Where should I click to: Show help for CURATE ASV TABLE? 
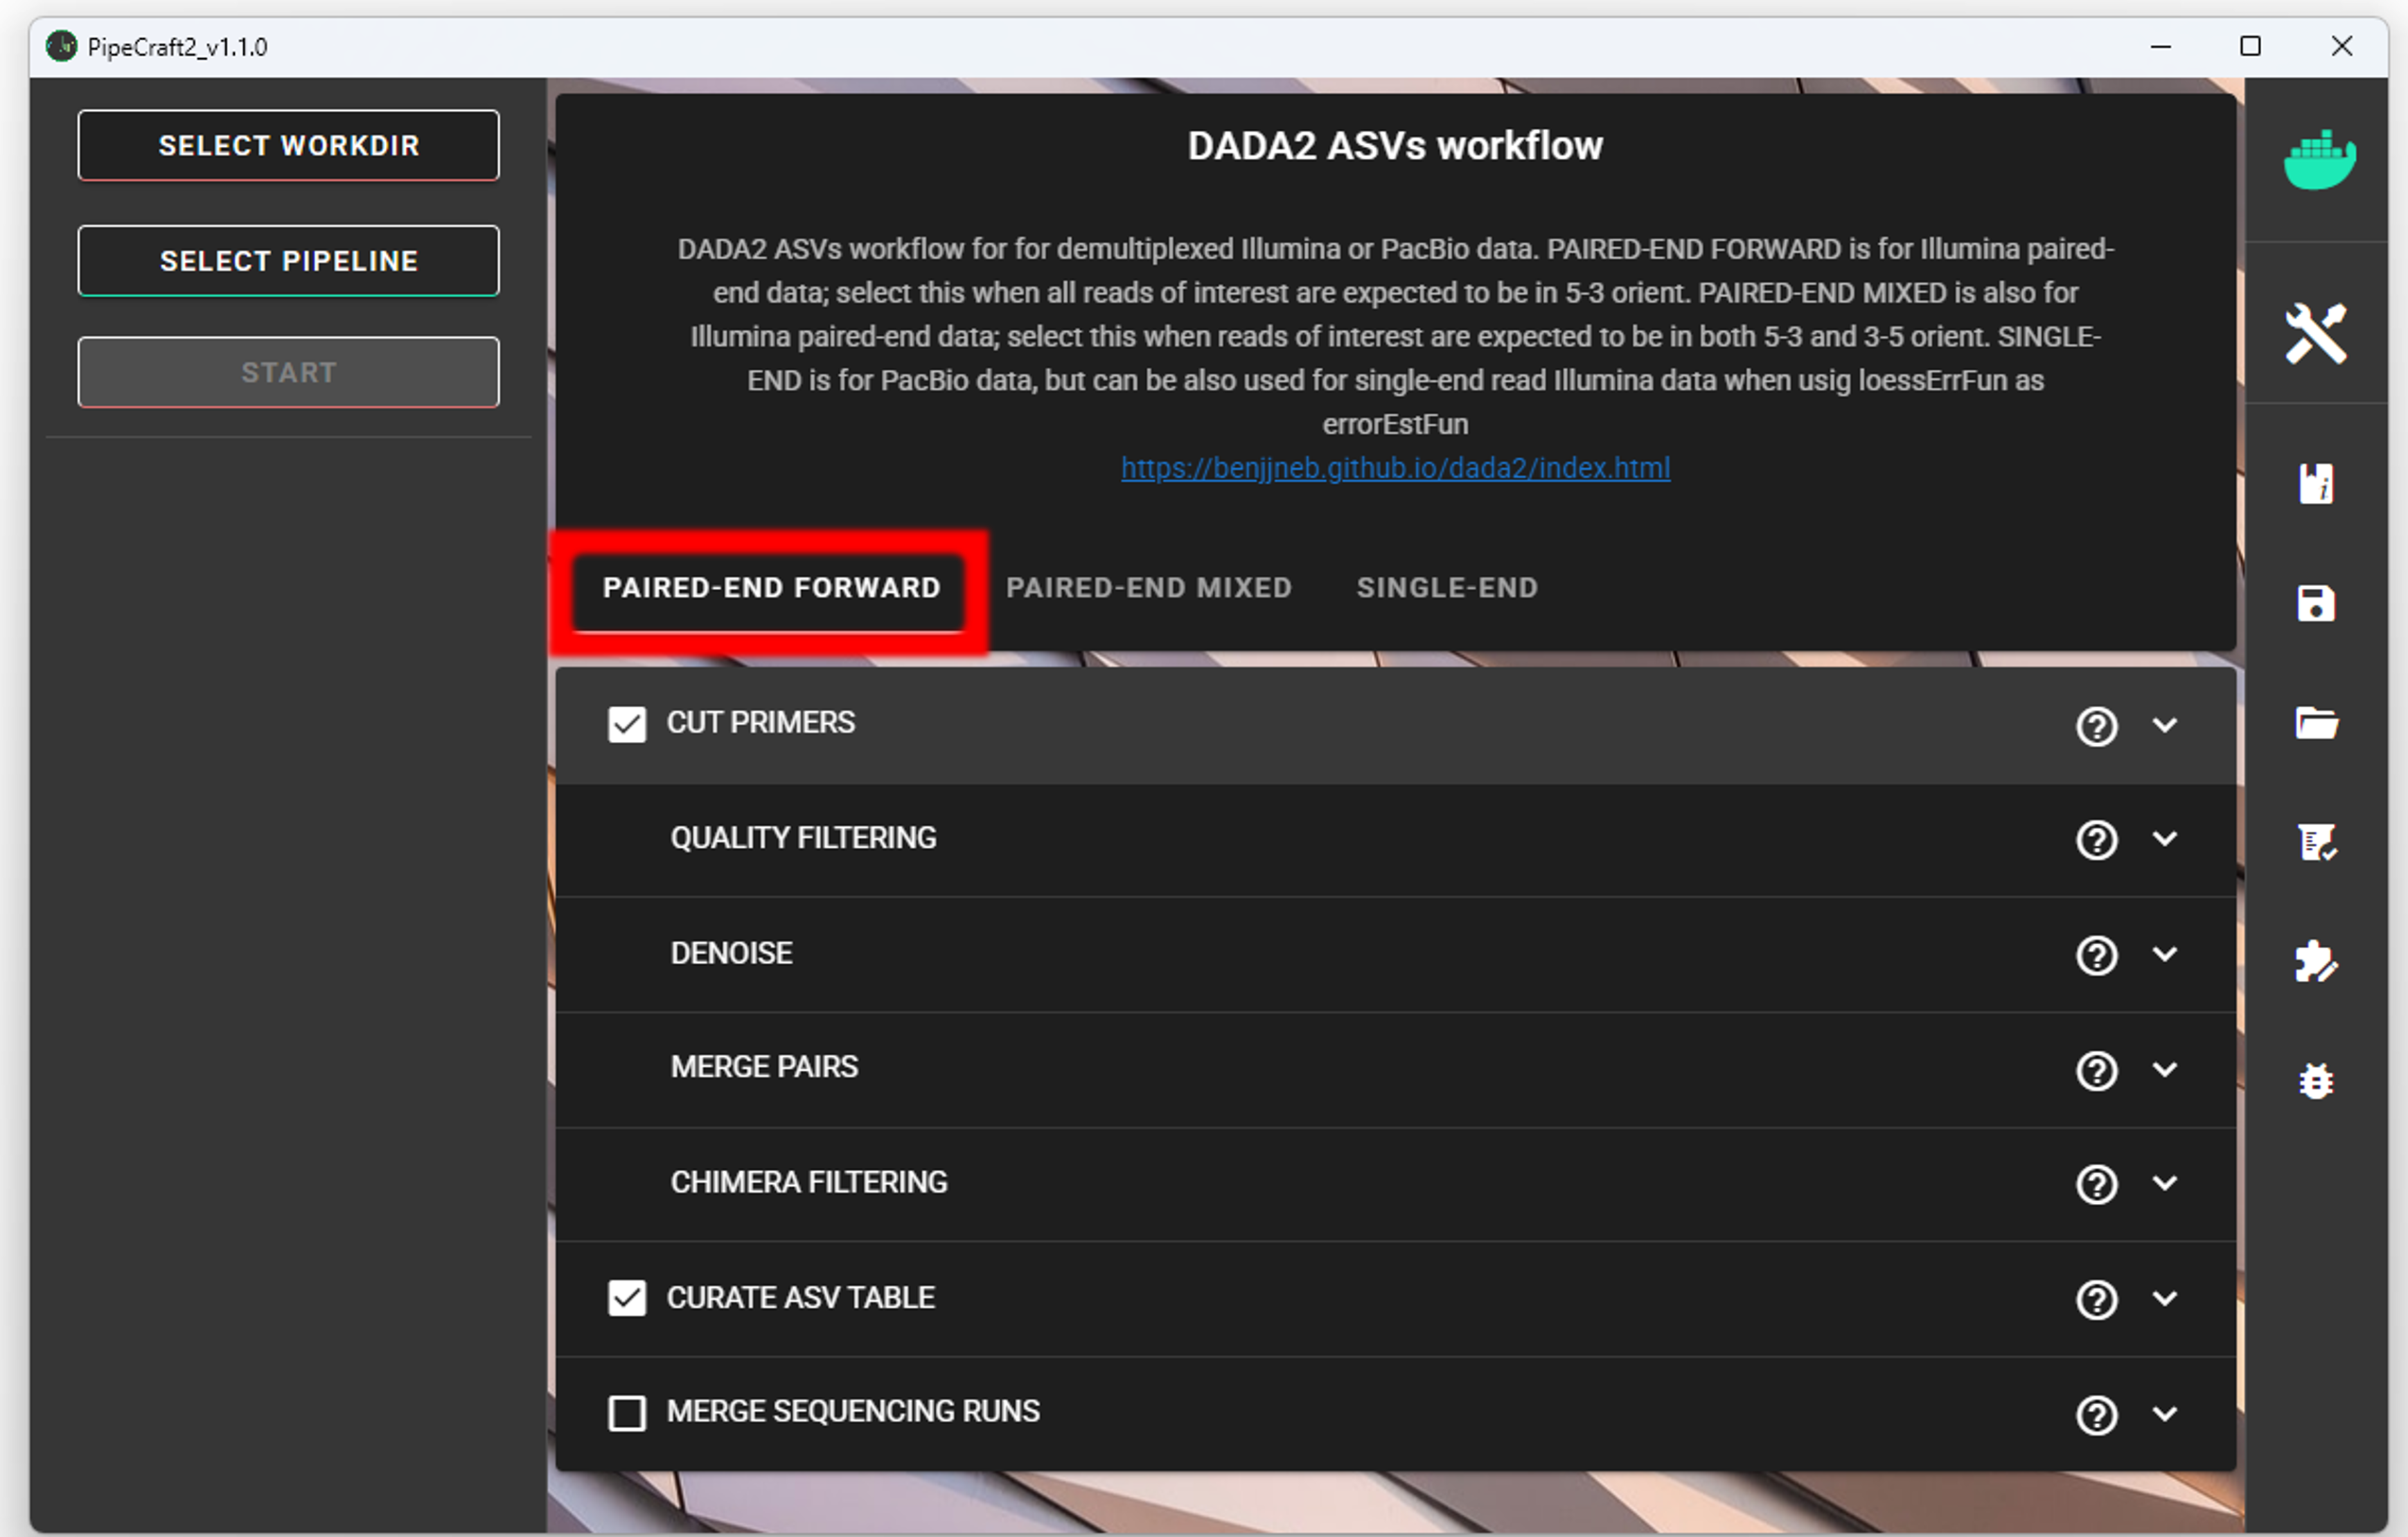tap(2096, 1299)
